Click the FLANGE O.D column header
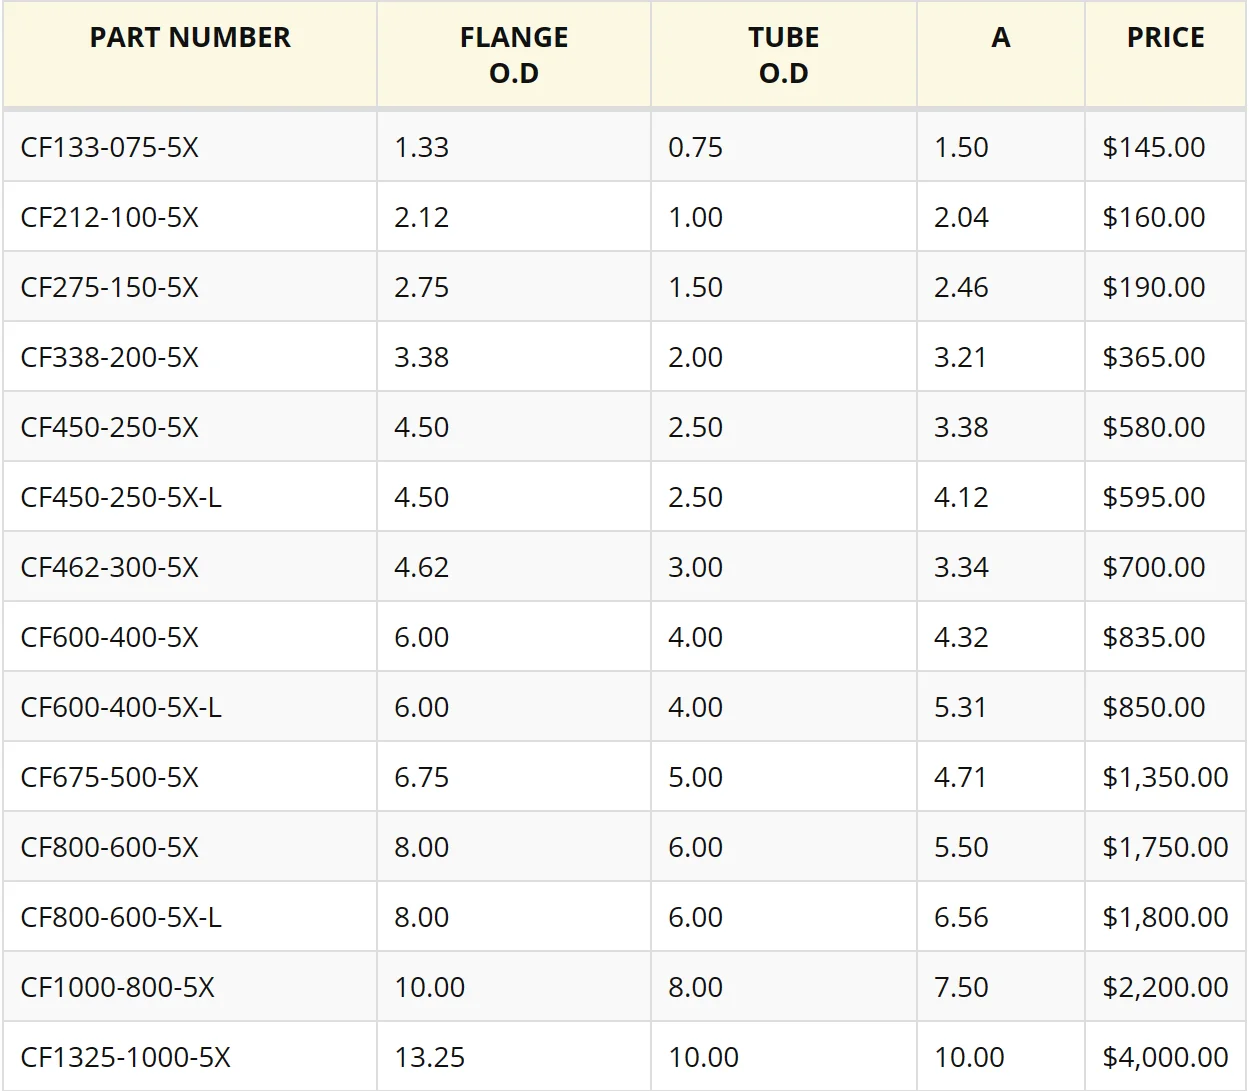Screen dimensions: 1249x1091 tap(513, 55)
